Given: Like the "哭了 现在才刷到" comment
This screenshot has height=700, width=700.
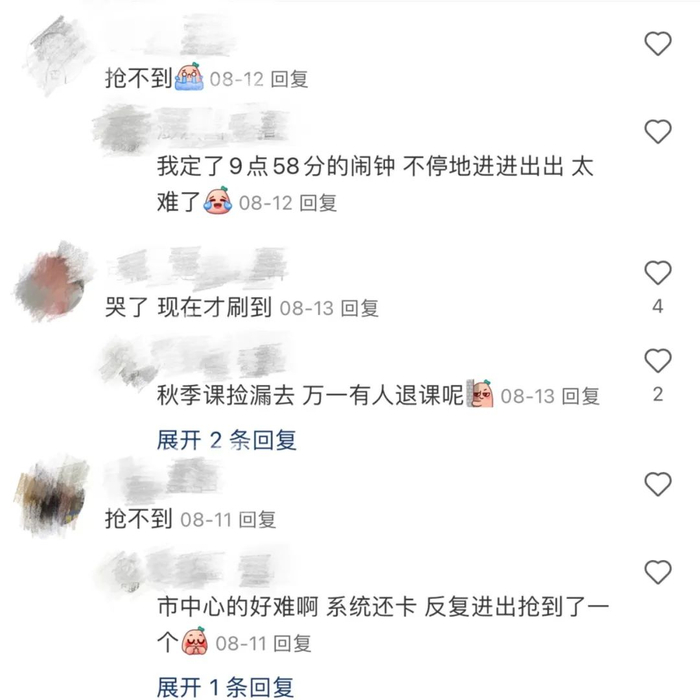Looking at the screenshot, I should 658,272.
